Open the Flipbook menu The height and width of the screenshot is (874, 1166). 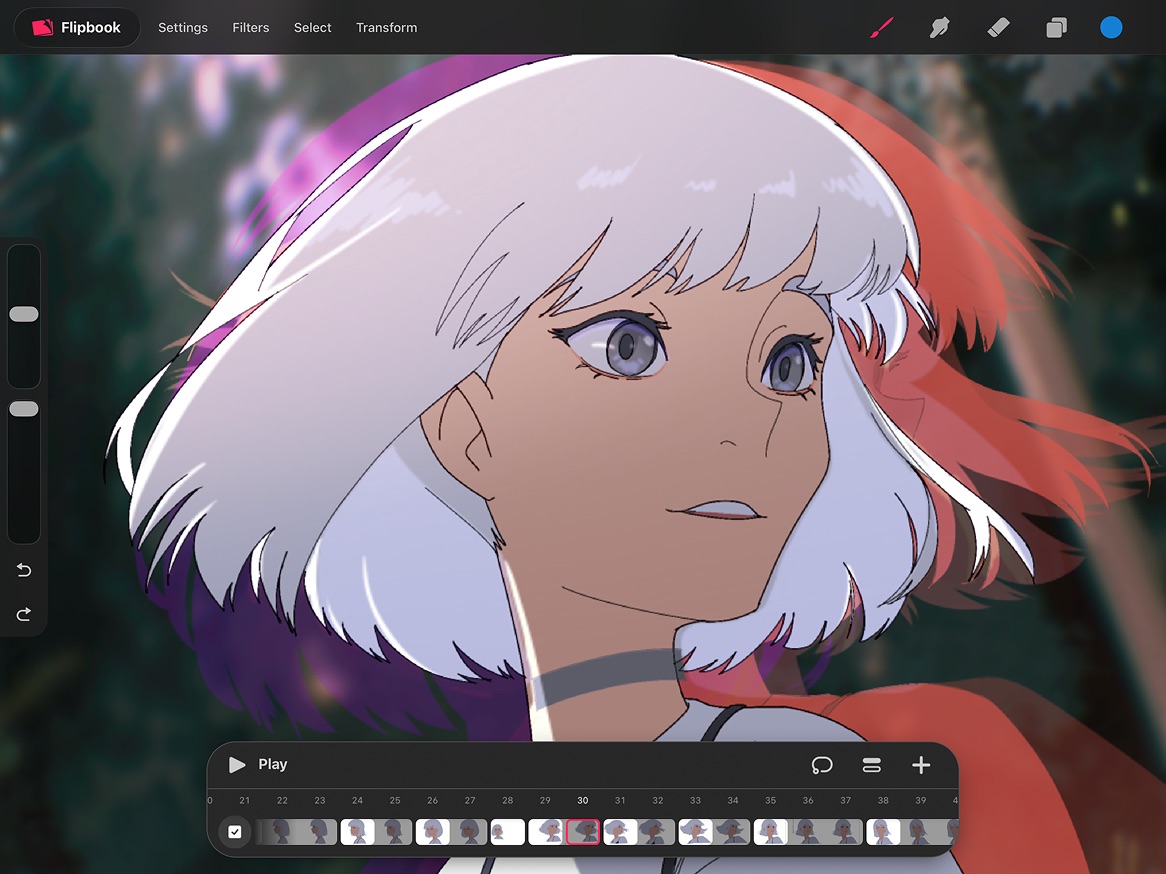pyautogui.click(x=77, y=28)
